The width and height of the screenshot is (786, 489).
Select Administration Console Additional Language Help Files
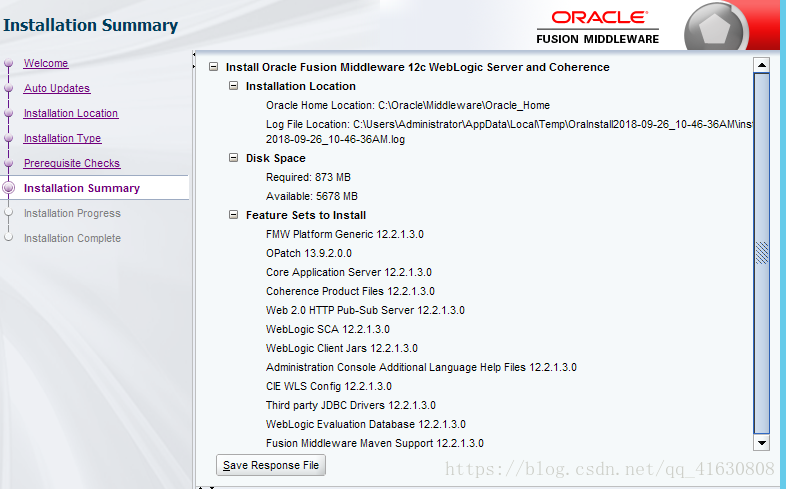tap(422, 367)
